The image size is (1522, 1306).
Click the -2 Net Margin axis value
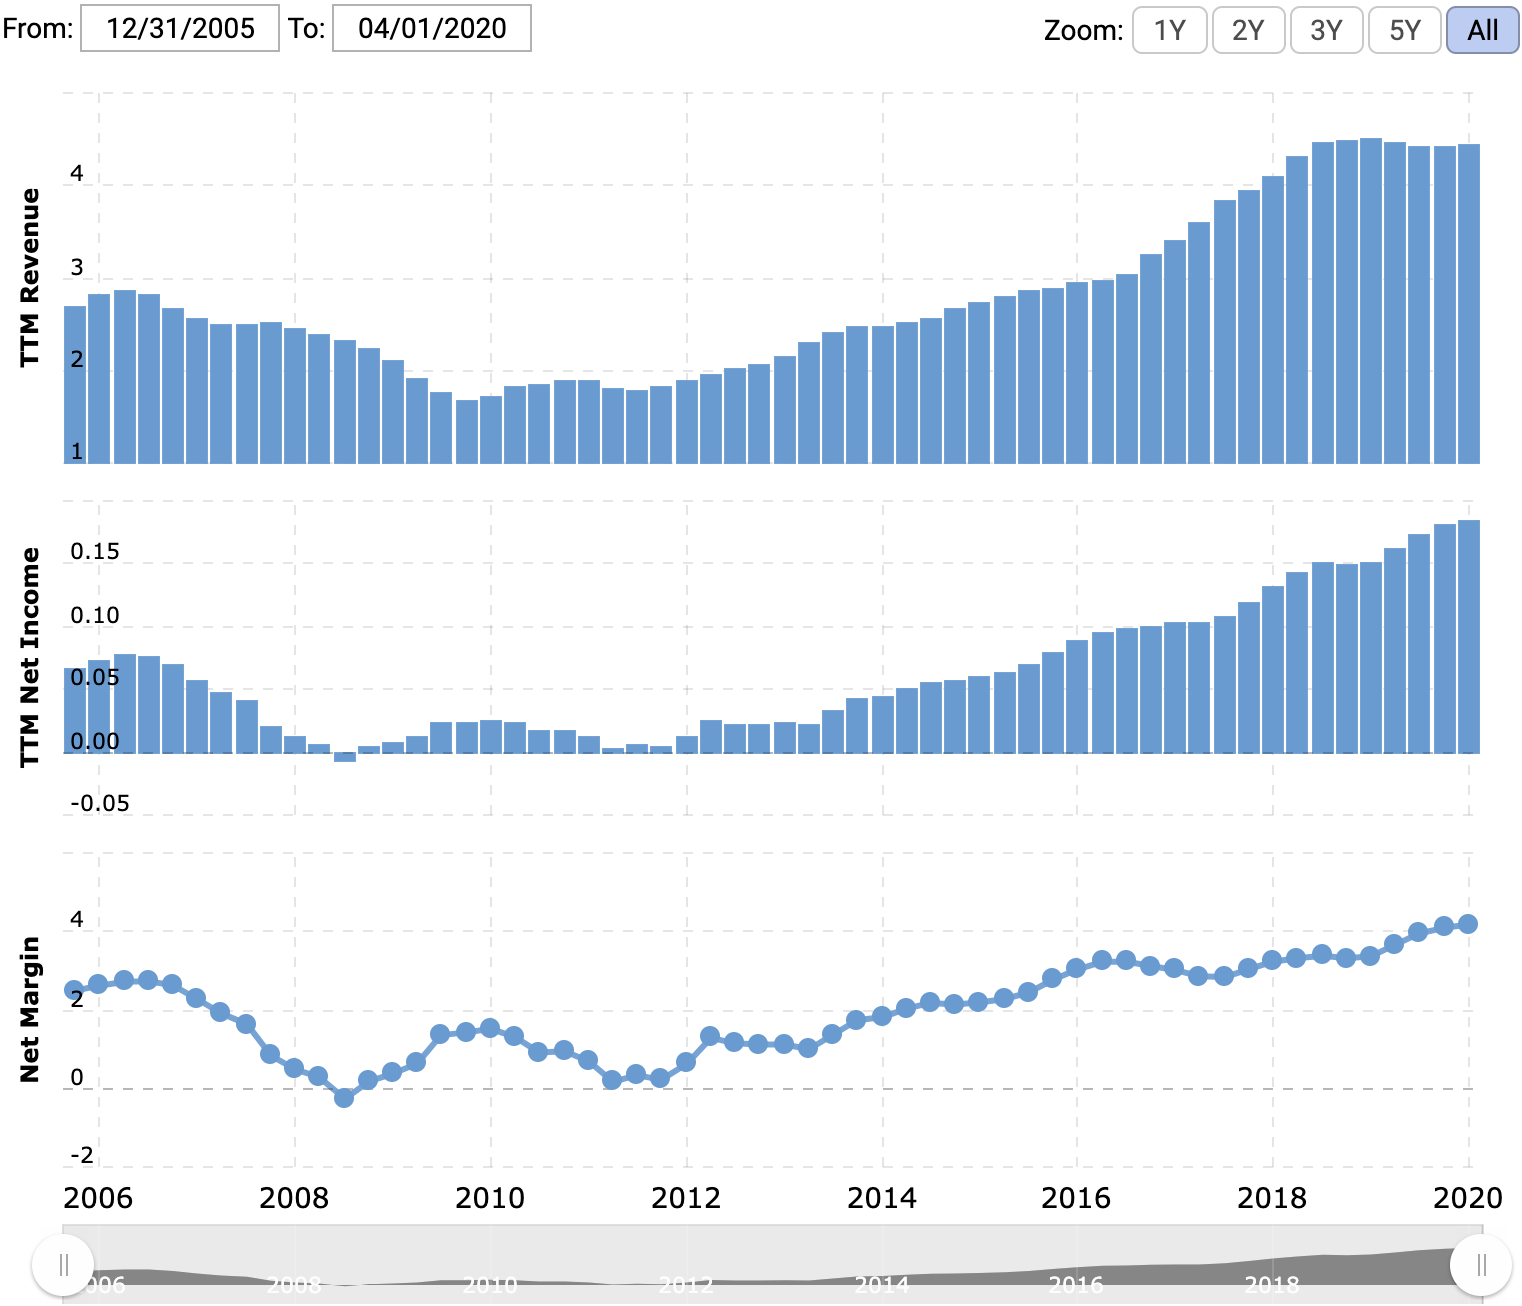[x=82, y=1156]
